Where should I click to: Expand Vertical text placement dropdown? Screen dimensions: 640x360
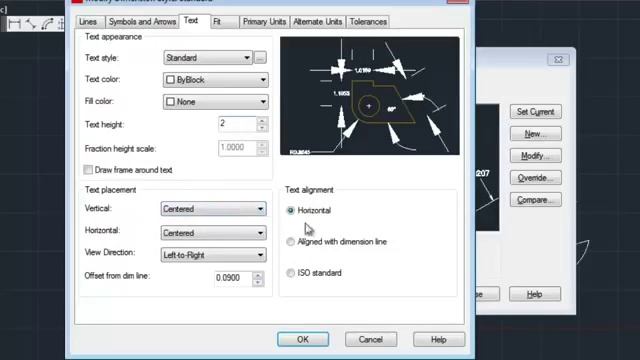click(213, 209)
